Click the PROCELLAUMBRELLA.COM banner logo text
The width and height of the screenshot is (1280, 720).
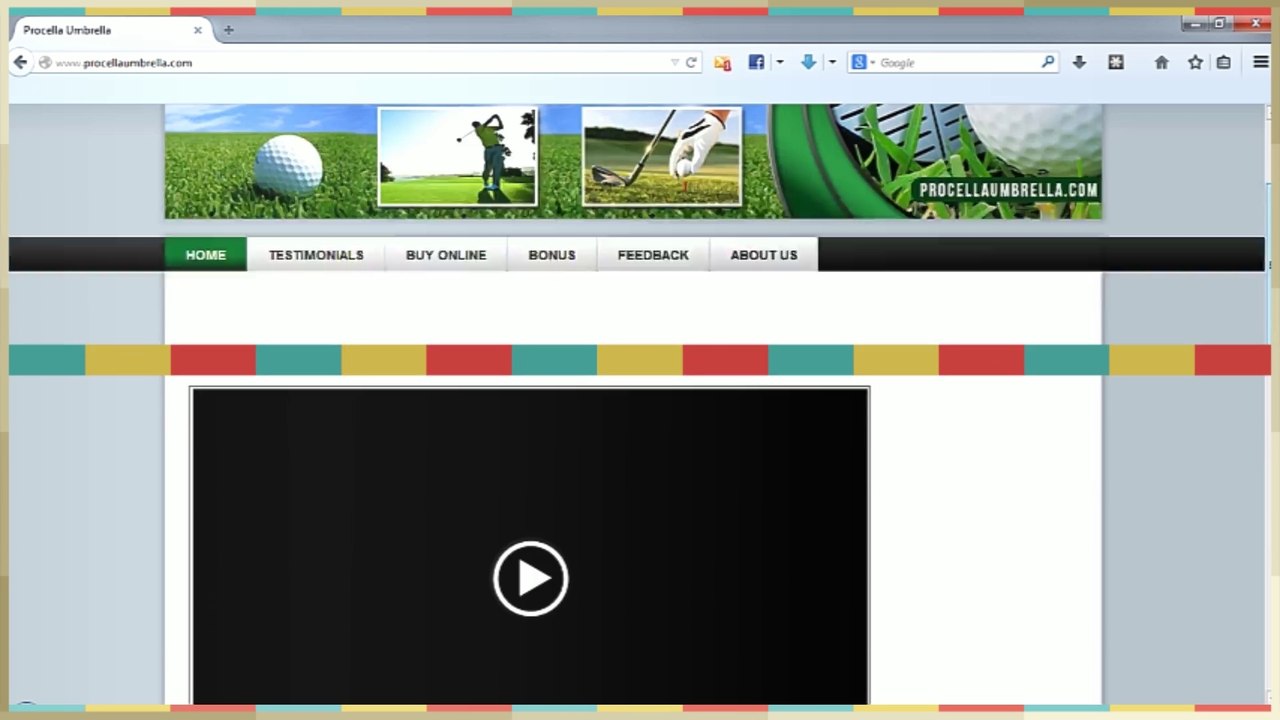point(1008,190)
